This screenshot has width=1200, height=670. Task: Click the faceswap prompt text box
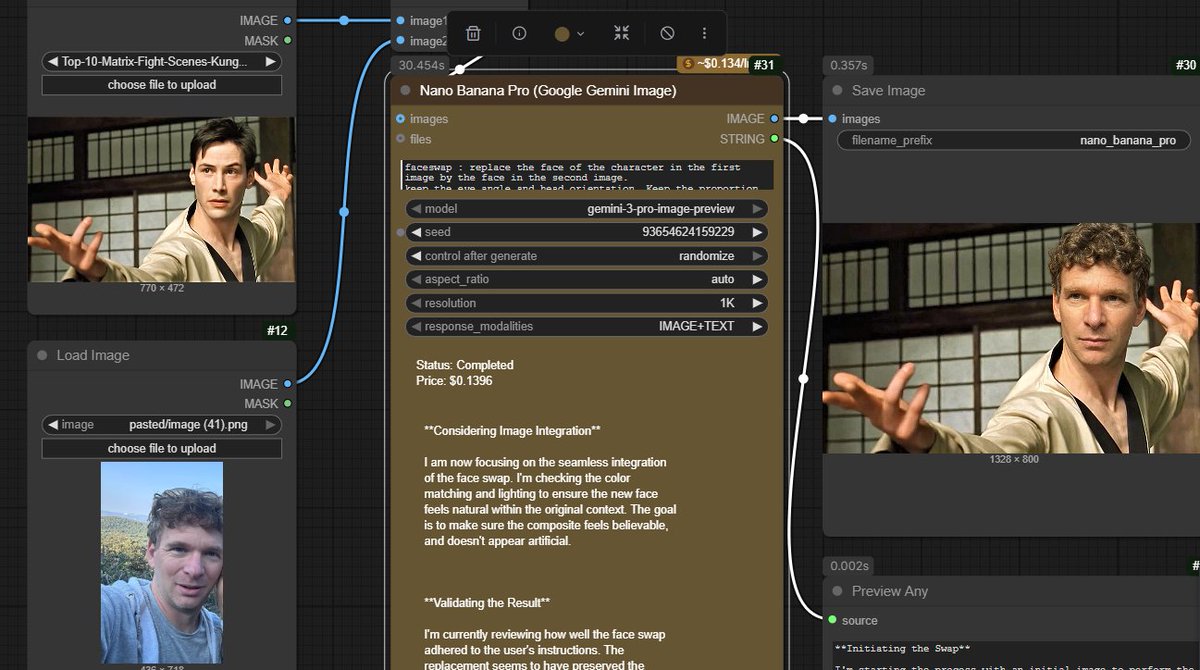click(x=587, y=174)
